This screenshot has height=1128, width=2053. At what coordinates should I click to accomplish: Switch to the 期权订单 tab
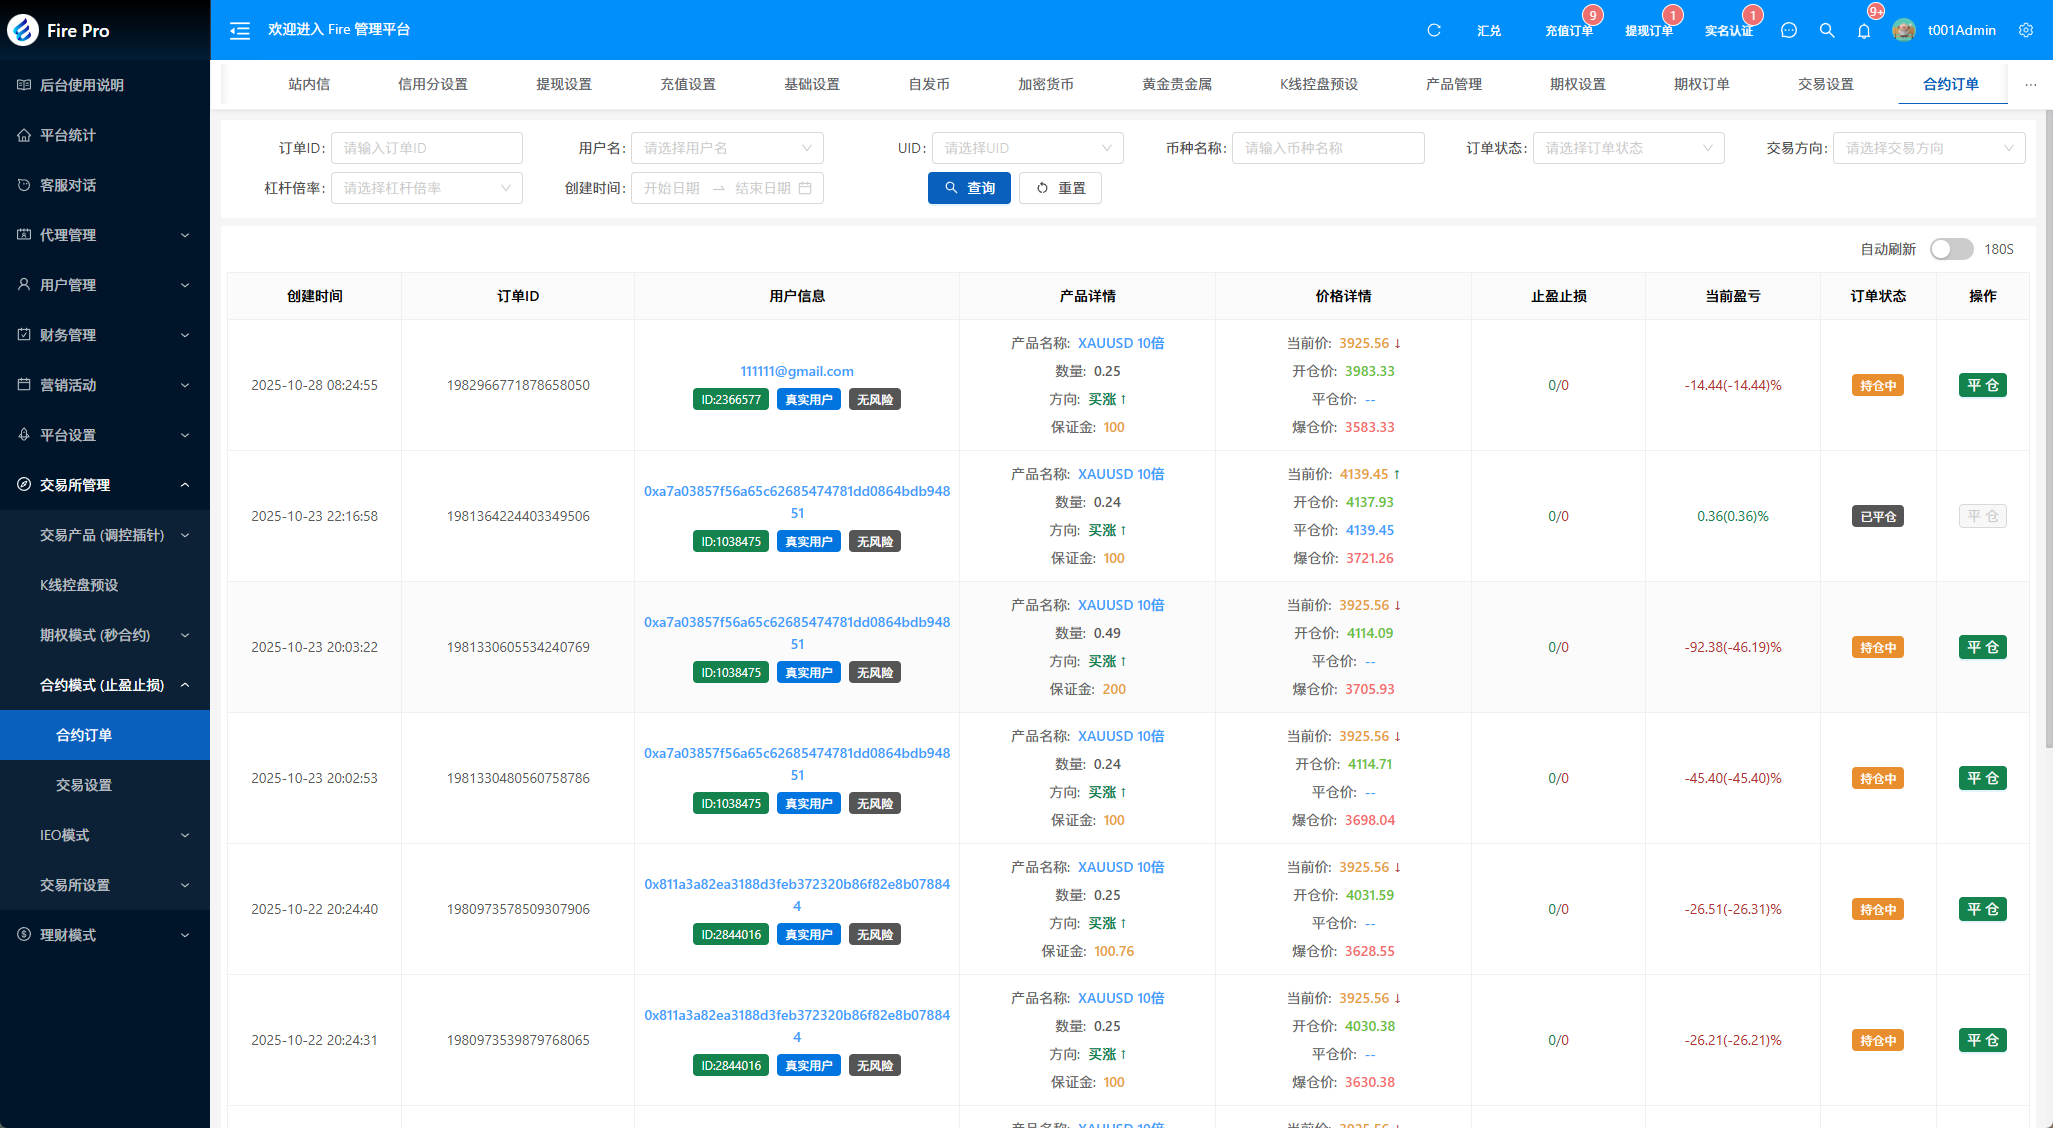point(1701,84)
